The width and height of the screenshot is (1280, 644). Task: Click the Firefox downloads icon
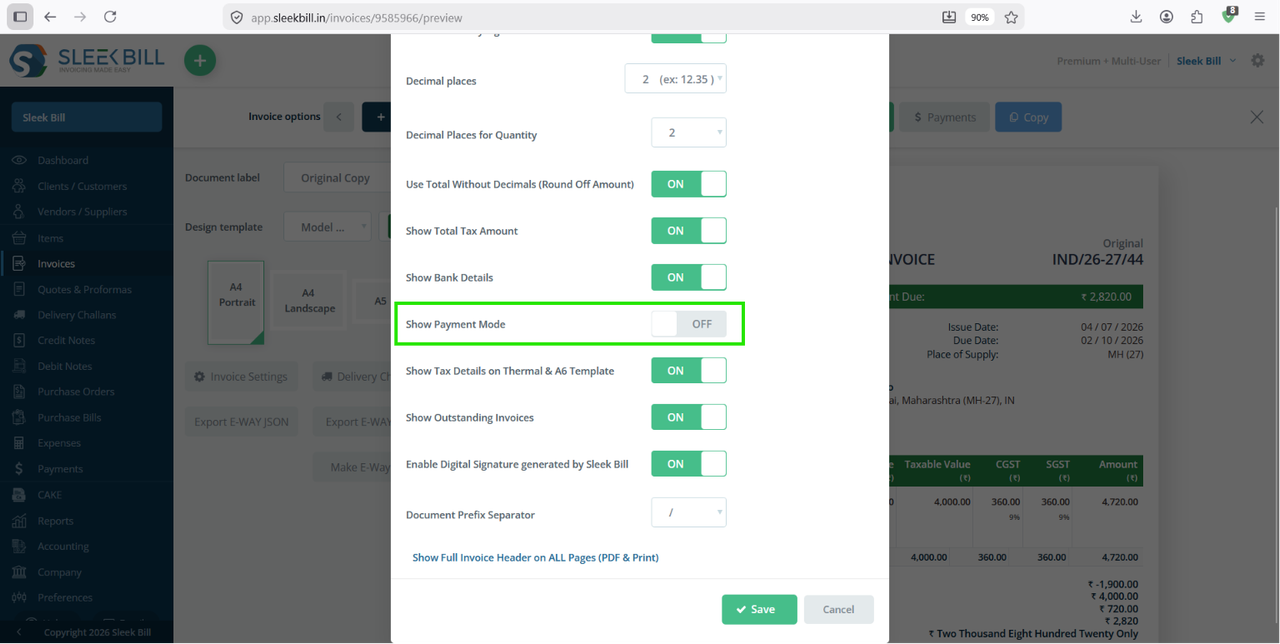click(1136, 17)
